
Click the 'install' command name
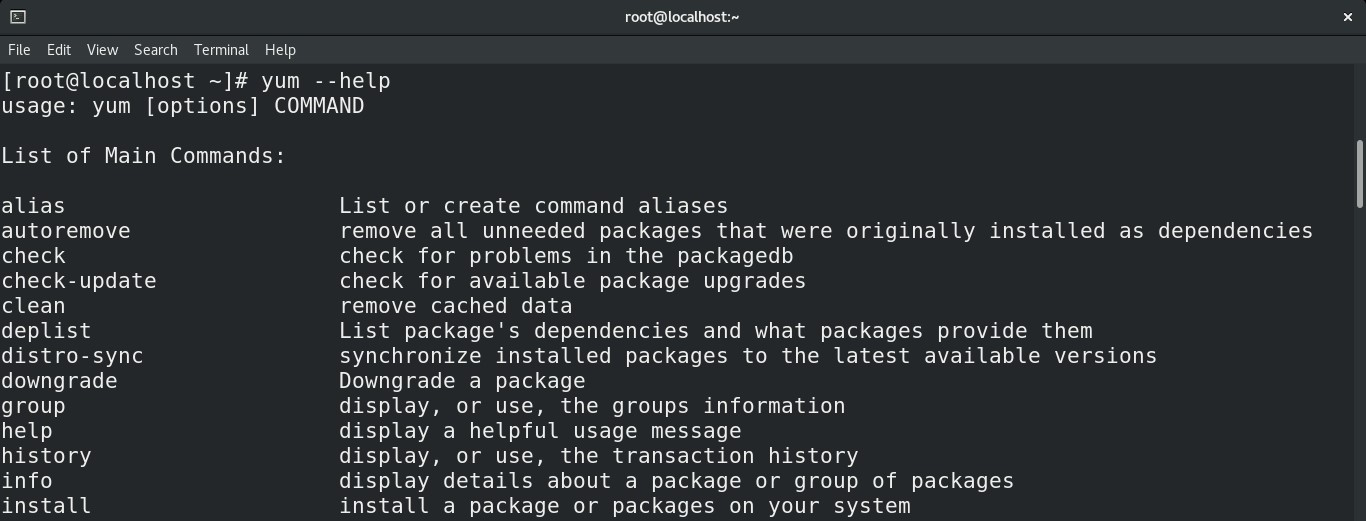point(46,506)
